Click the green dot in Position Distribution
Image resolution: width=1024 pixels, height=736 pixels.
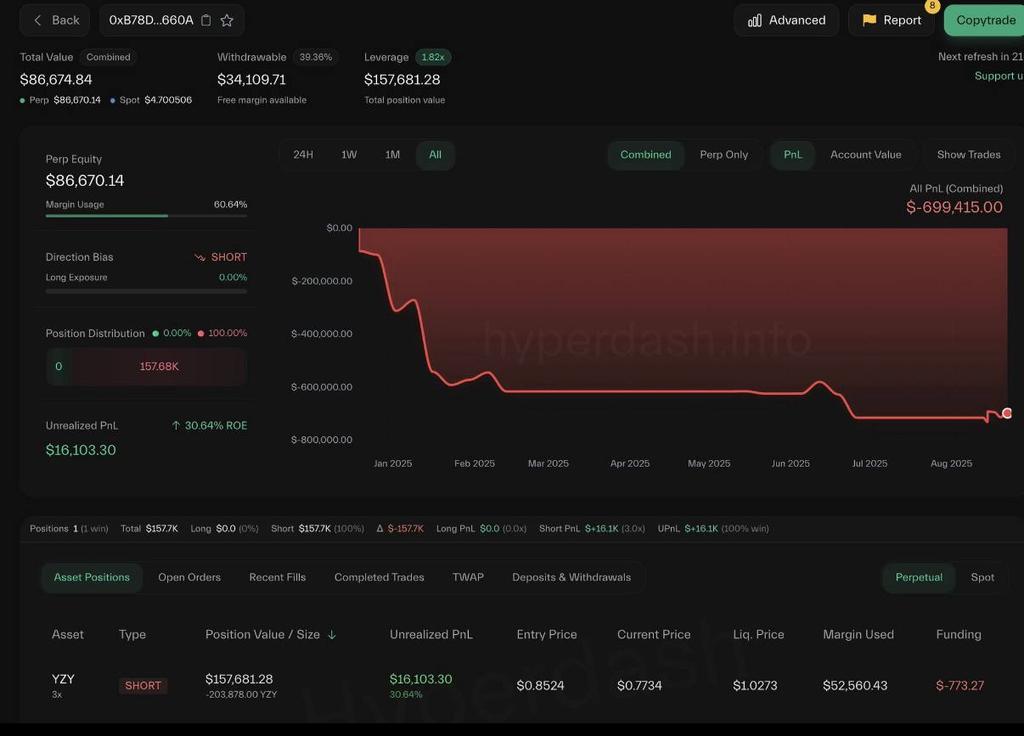click(x=155, y=334)
